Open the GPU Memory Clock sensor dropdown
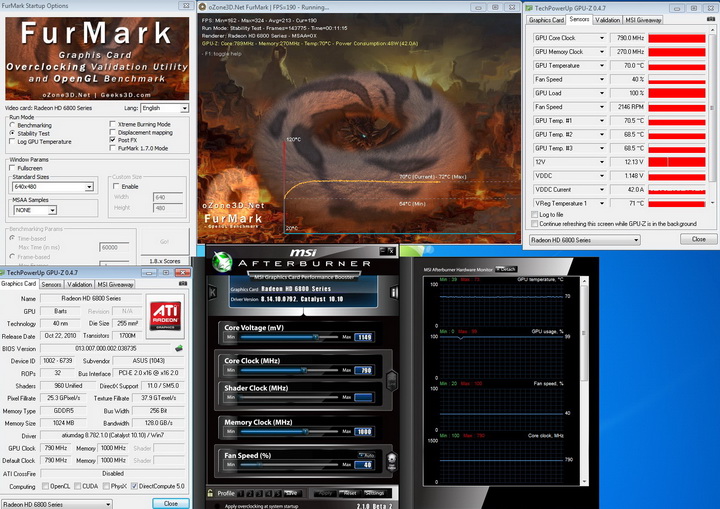The height and width of the screenshot is (509, 720). point(569,51)
